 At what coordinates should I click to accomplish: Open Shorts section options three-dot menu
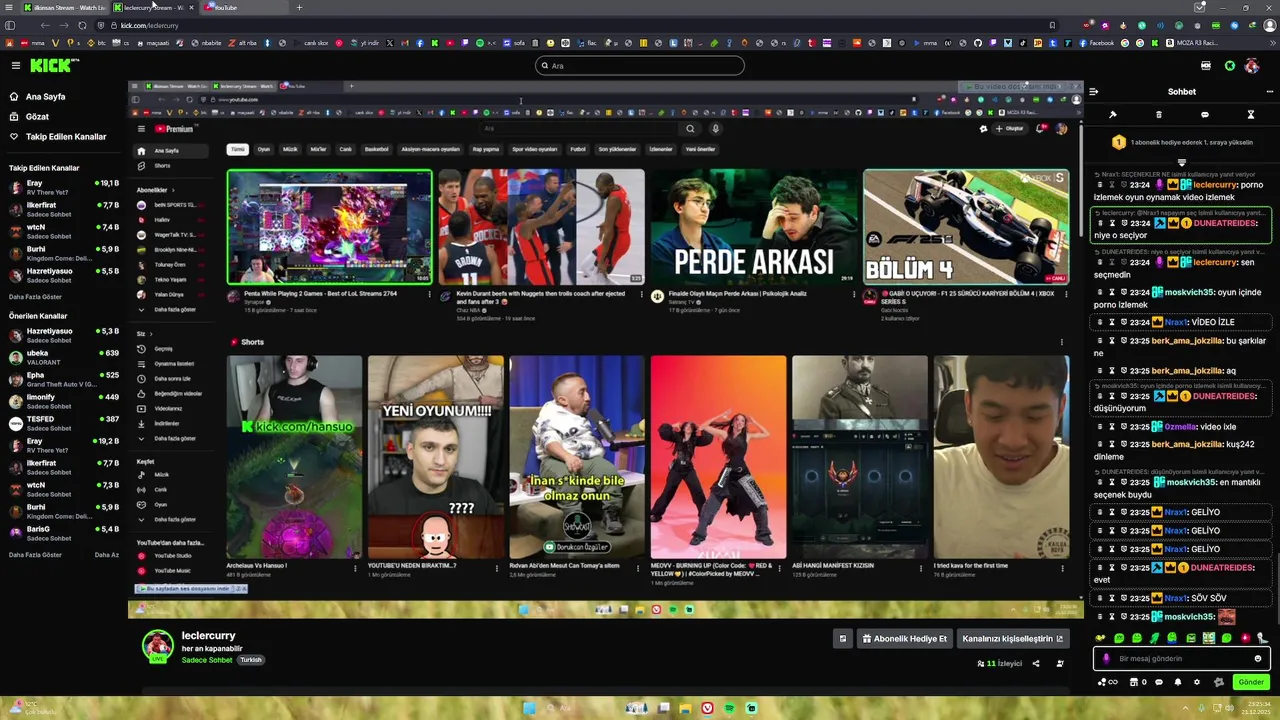tap(1062, 342)
